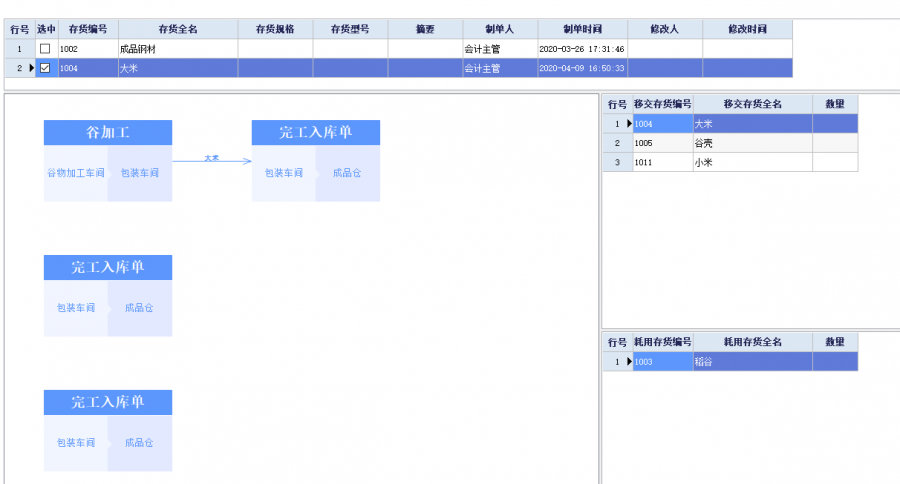Viewport: 900px width, 484px height.
Task: Click the 选中 column header
Action: tap(46, 29)
